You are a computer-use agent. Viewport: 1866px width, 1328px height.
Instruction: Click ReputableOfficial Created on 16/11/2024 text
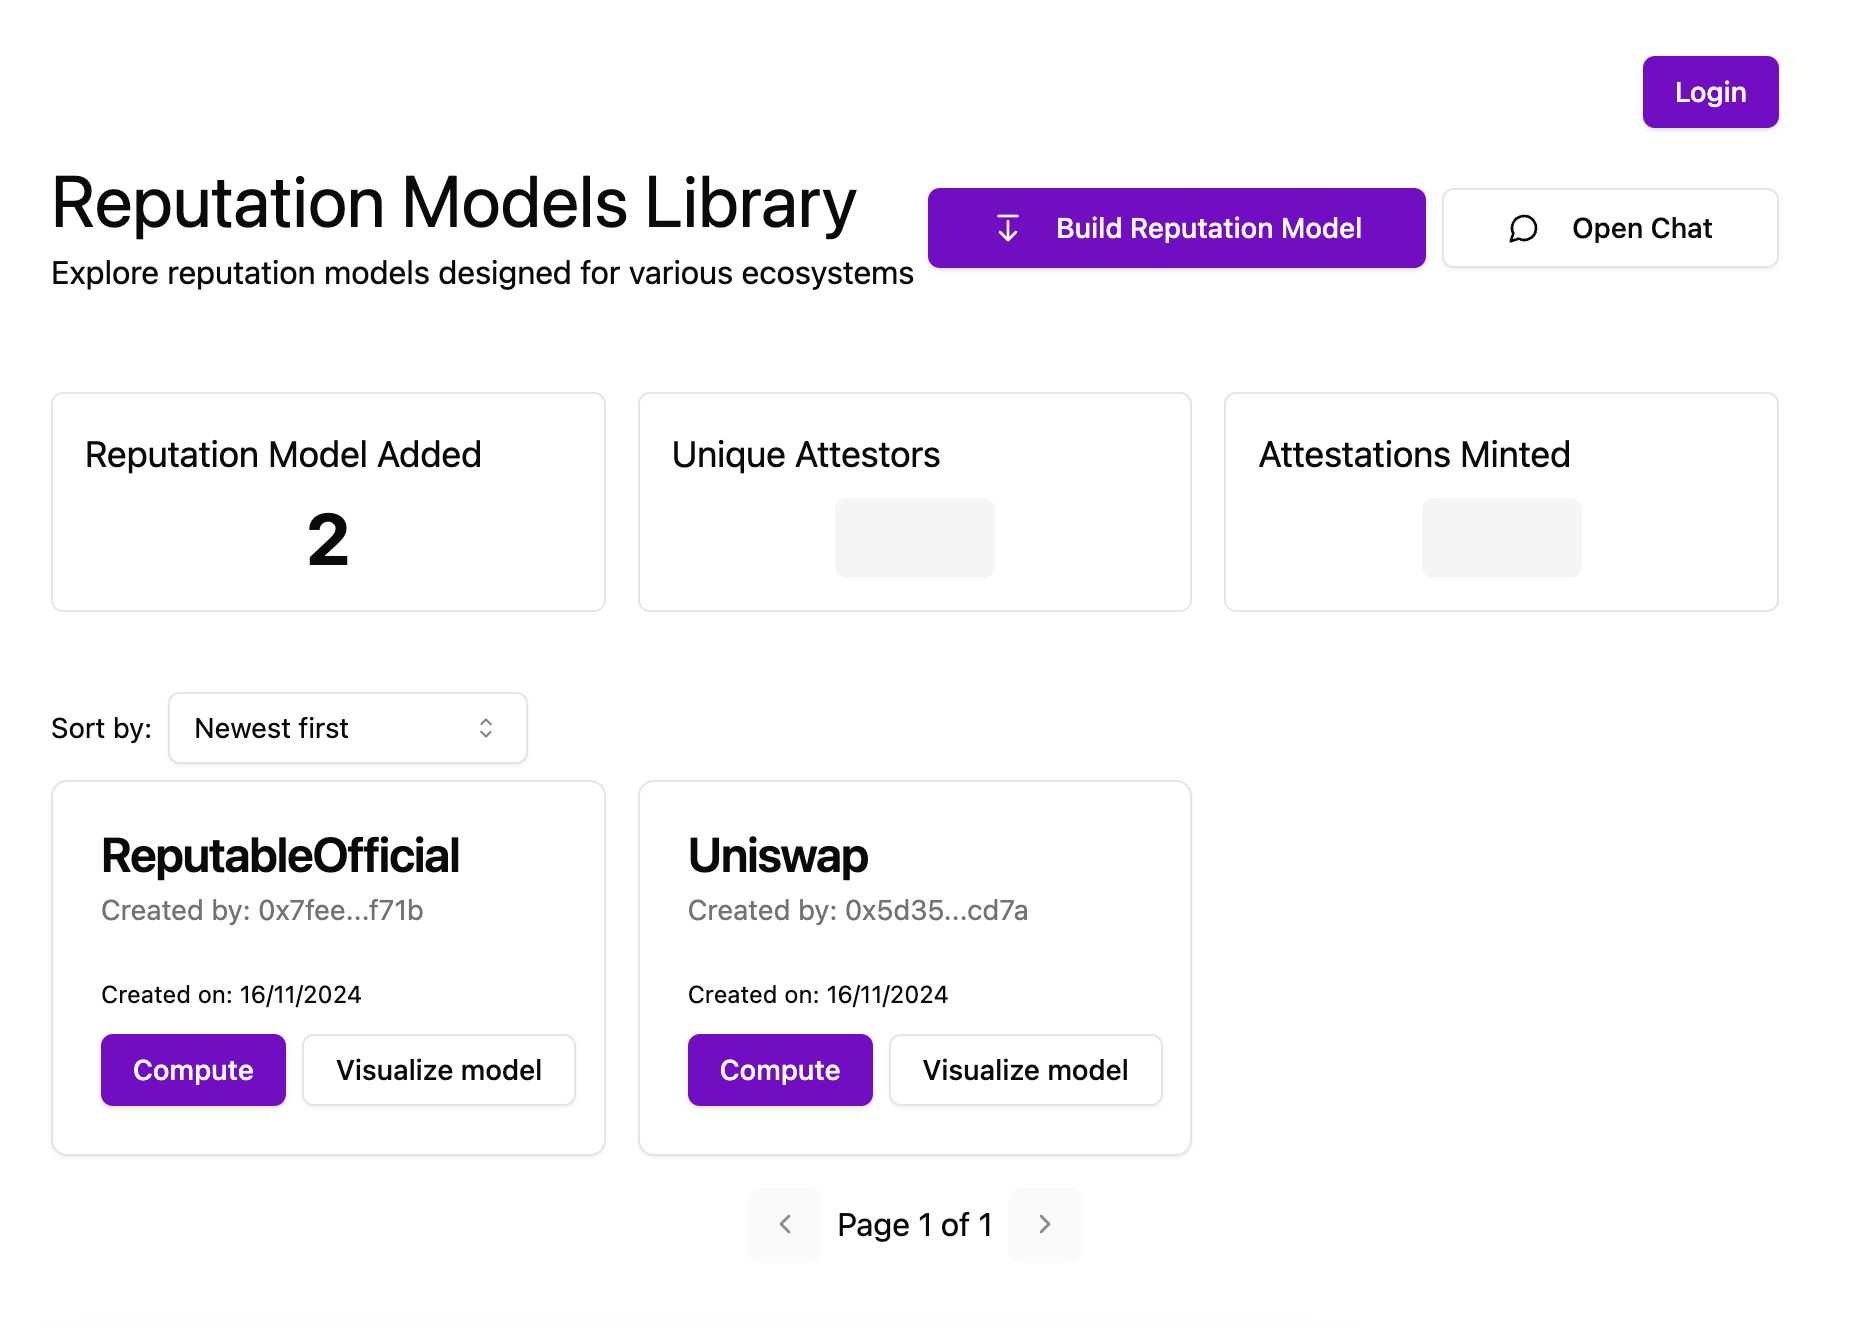(x=231, y=995)
